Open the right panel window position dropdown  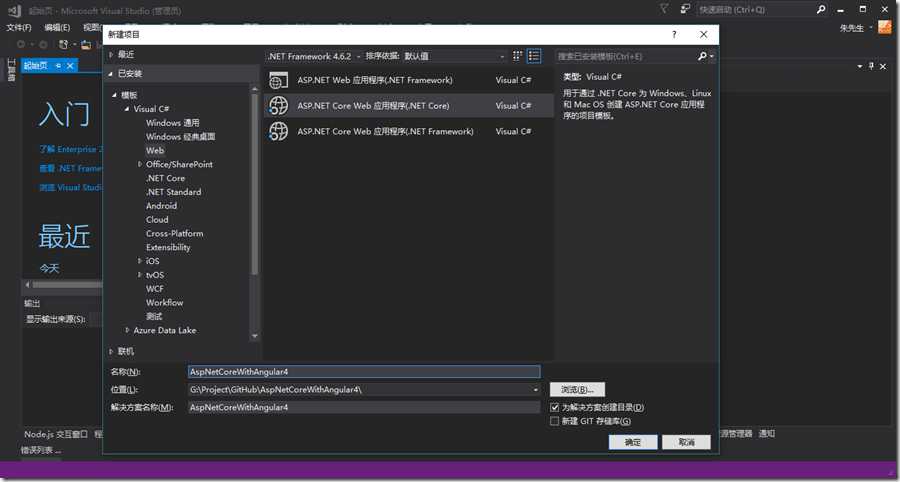[x=860, y=66]
